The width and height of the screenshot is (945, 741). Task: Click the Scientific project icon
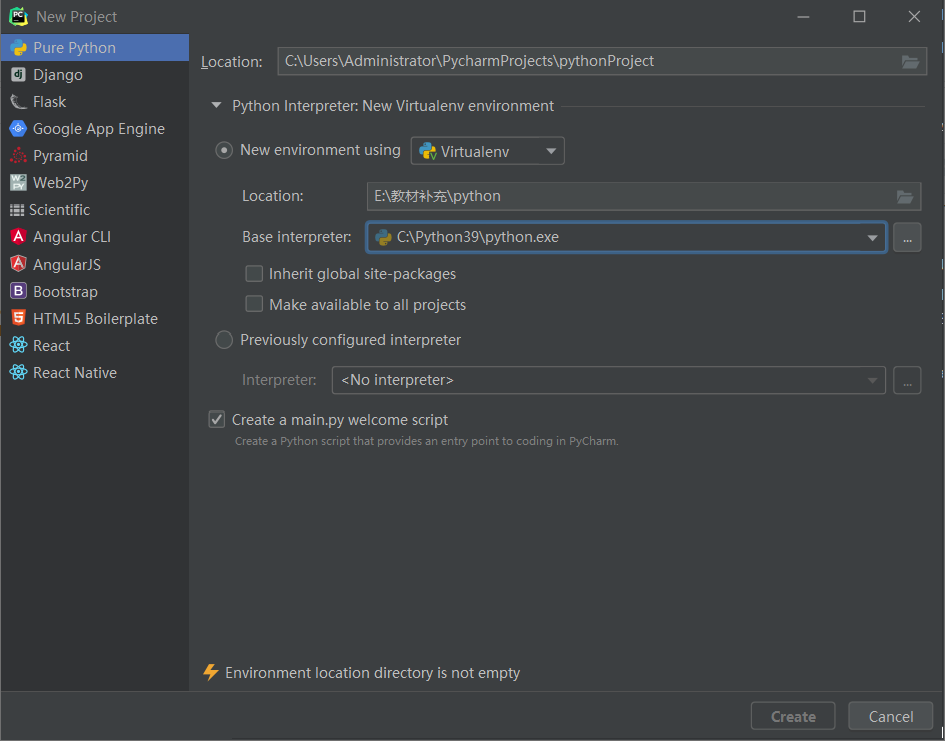[x=17, y=210]
